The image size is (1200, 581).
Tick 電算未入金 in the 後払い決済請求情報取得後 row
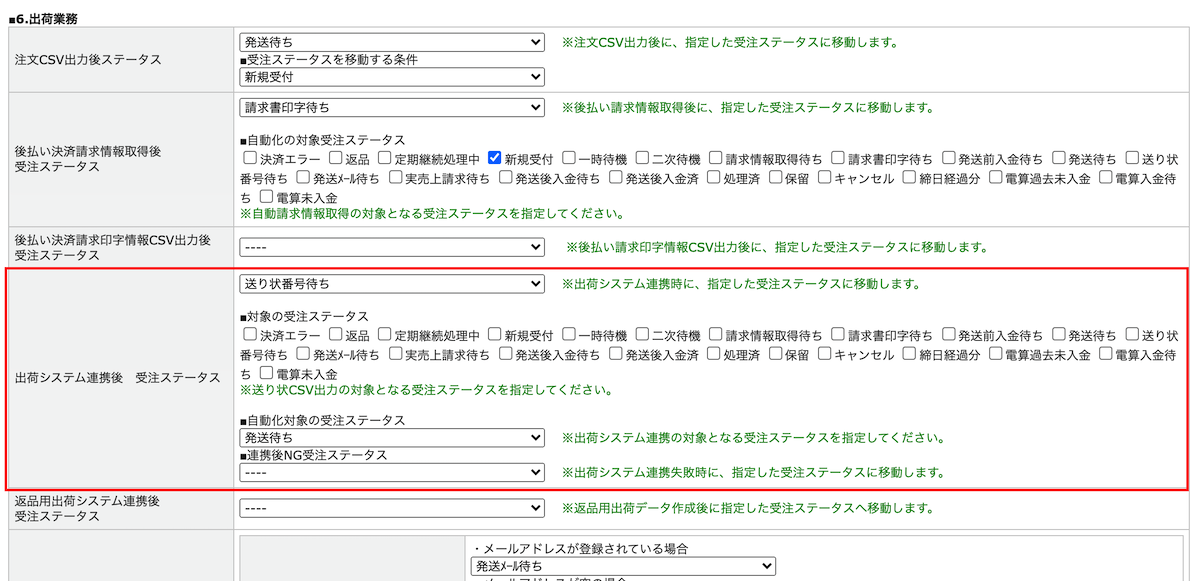click(x=267, y=198)
